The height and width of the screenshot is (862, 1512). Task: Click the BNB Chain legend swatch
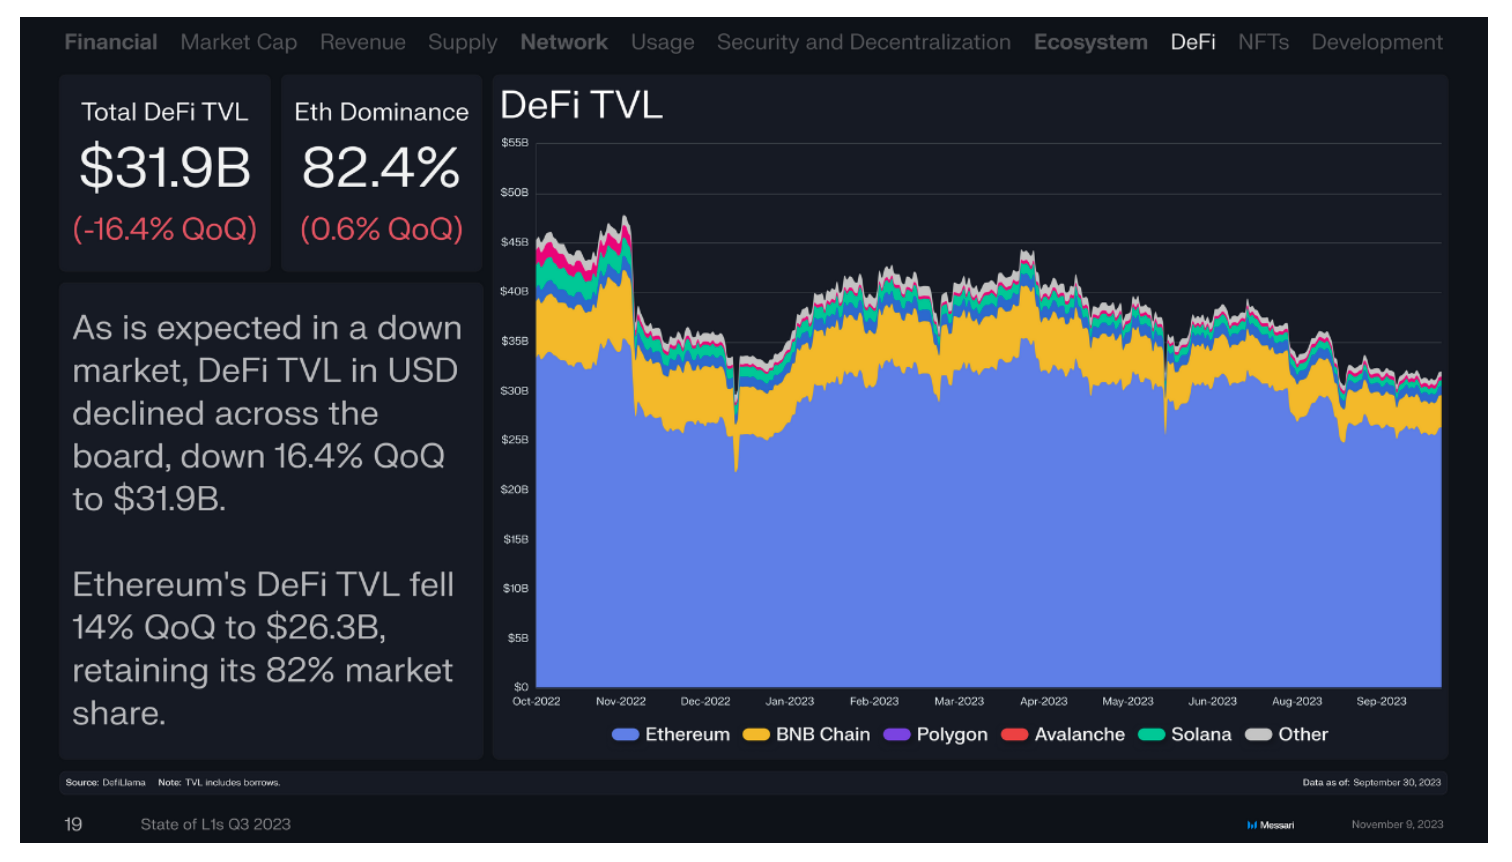click(756, 734)
